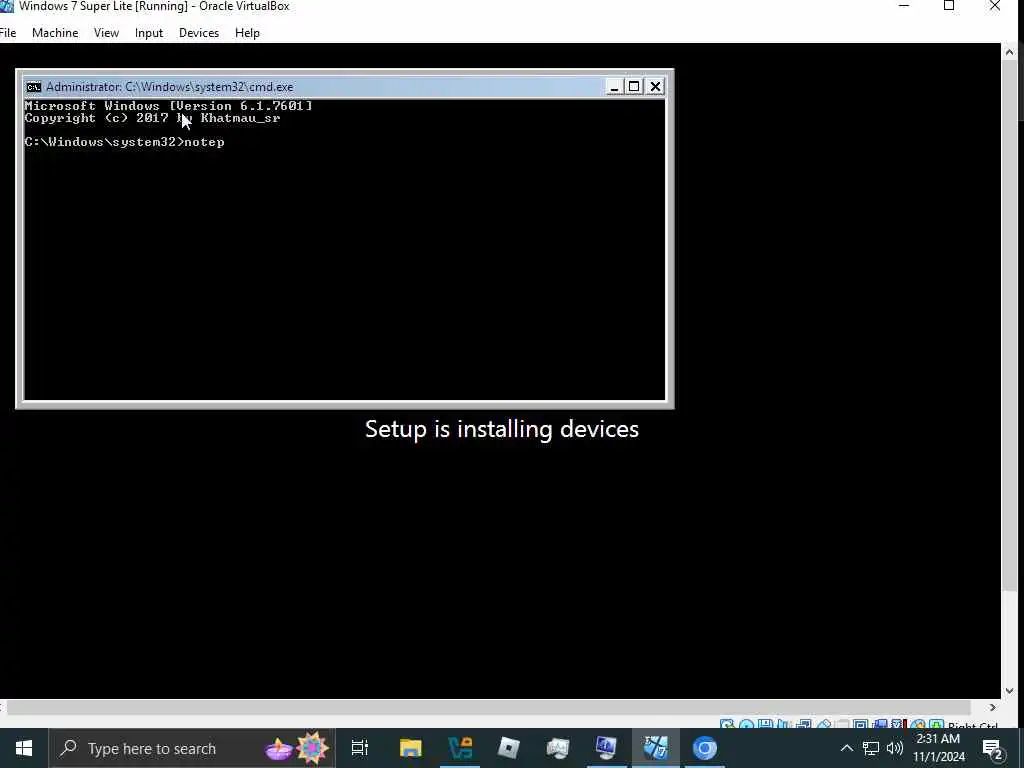Open the Chromium browser from the taskbar

(x=705, y=748)
